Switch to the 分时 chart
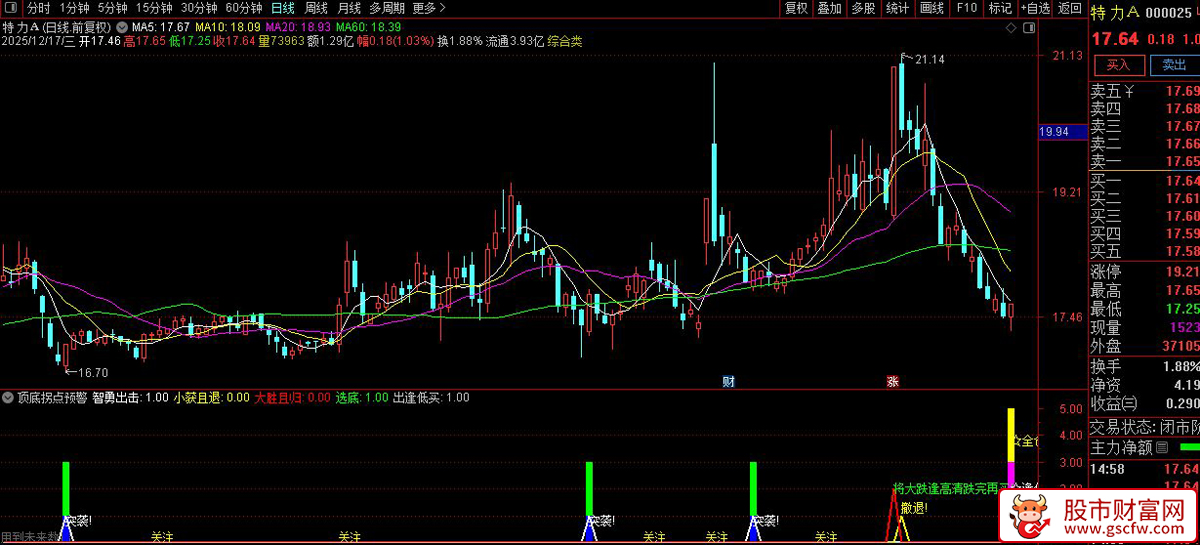This screenshot has width=1200, height=545. 38,8
